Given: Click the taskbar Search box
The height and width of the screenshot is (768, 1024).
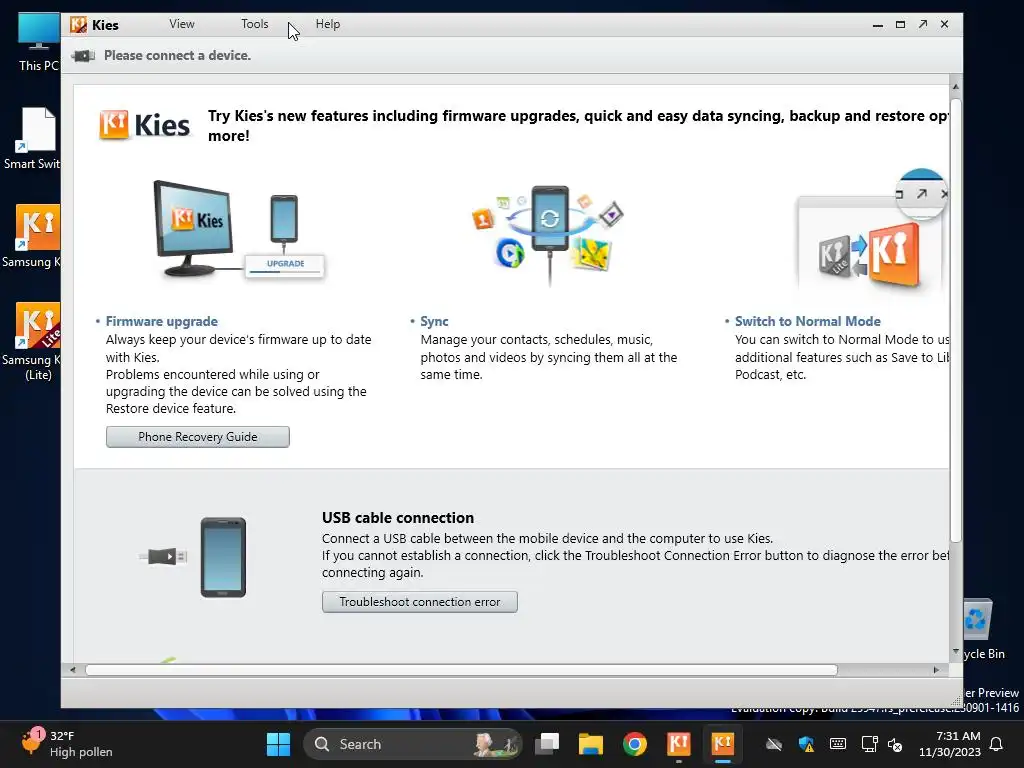Looking at the screenshot, I should 413,744.
